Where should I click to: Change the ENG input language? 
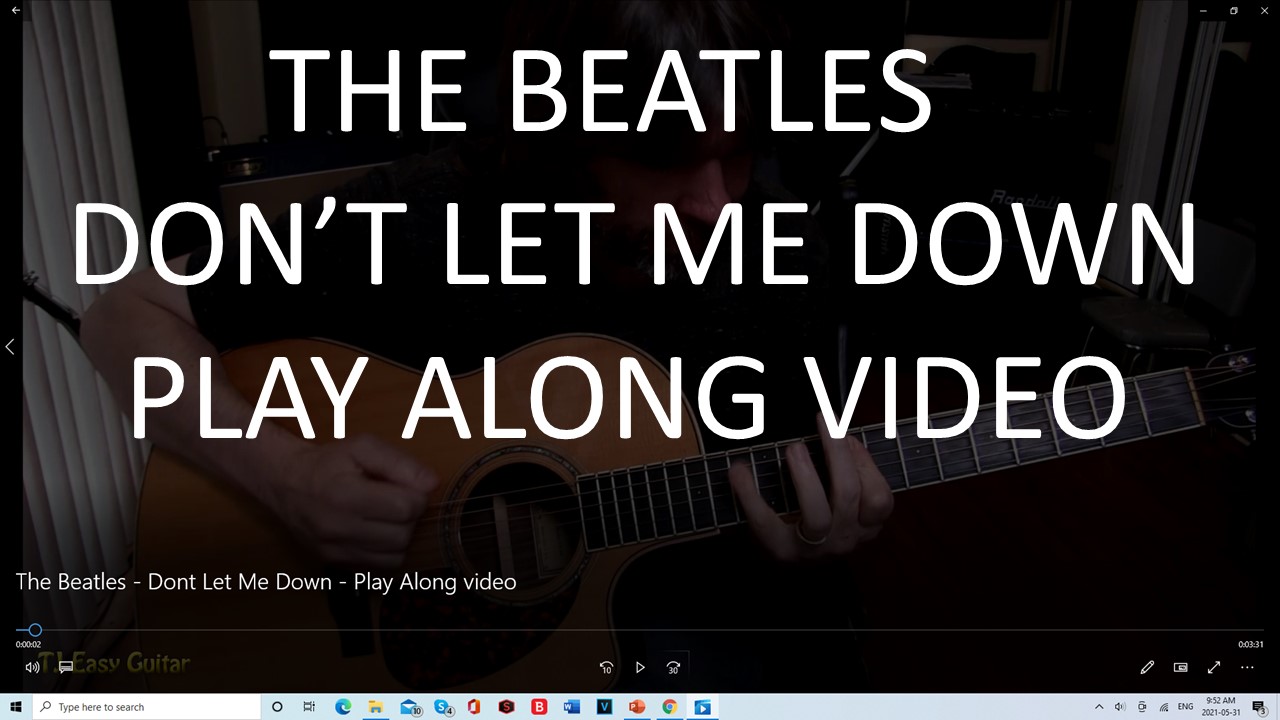1186,707
